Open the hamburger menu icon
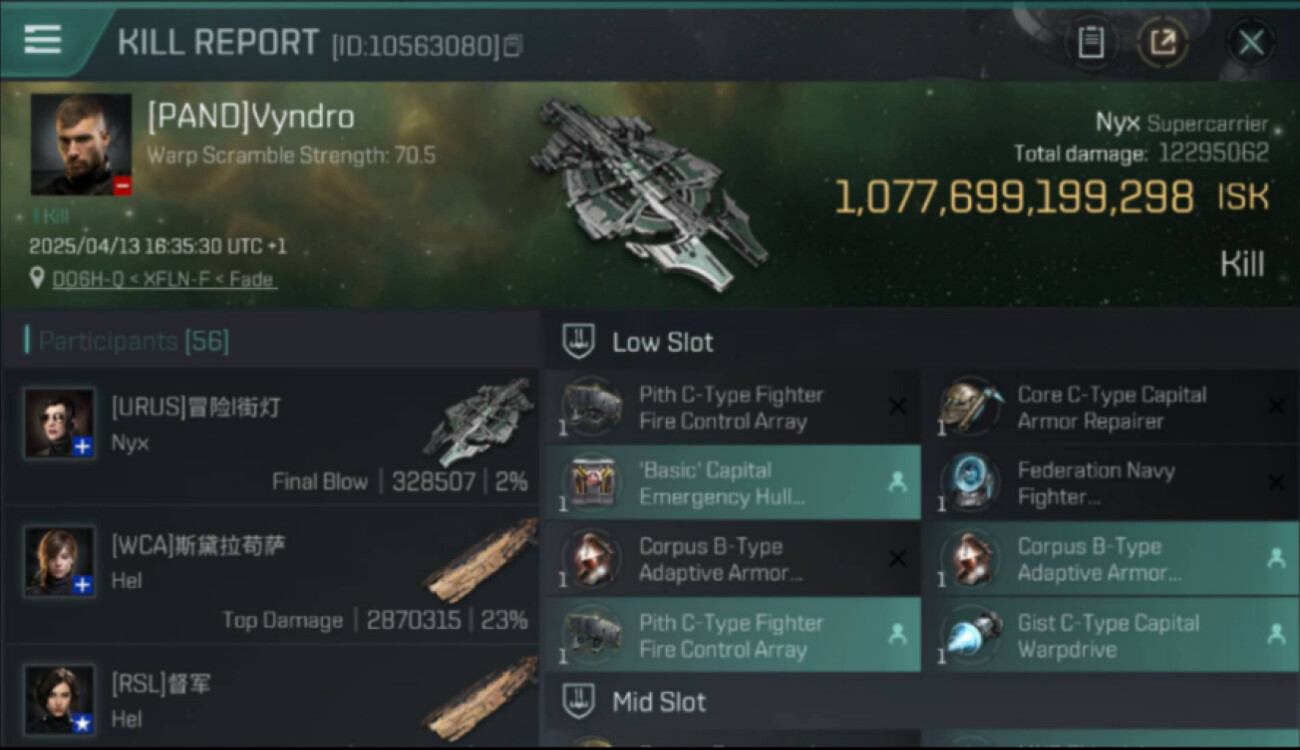 coord(43,40)
